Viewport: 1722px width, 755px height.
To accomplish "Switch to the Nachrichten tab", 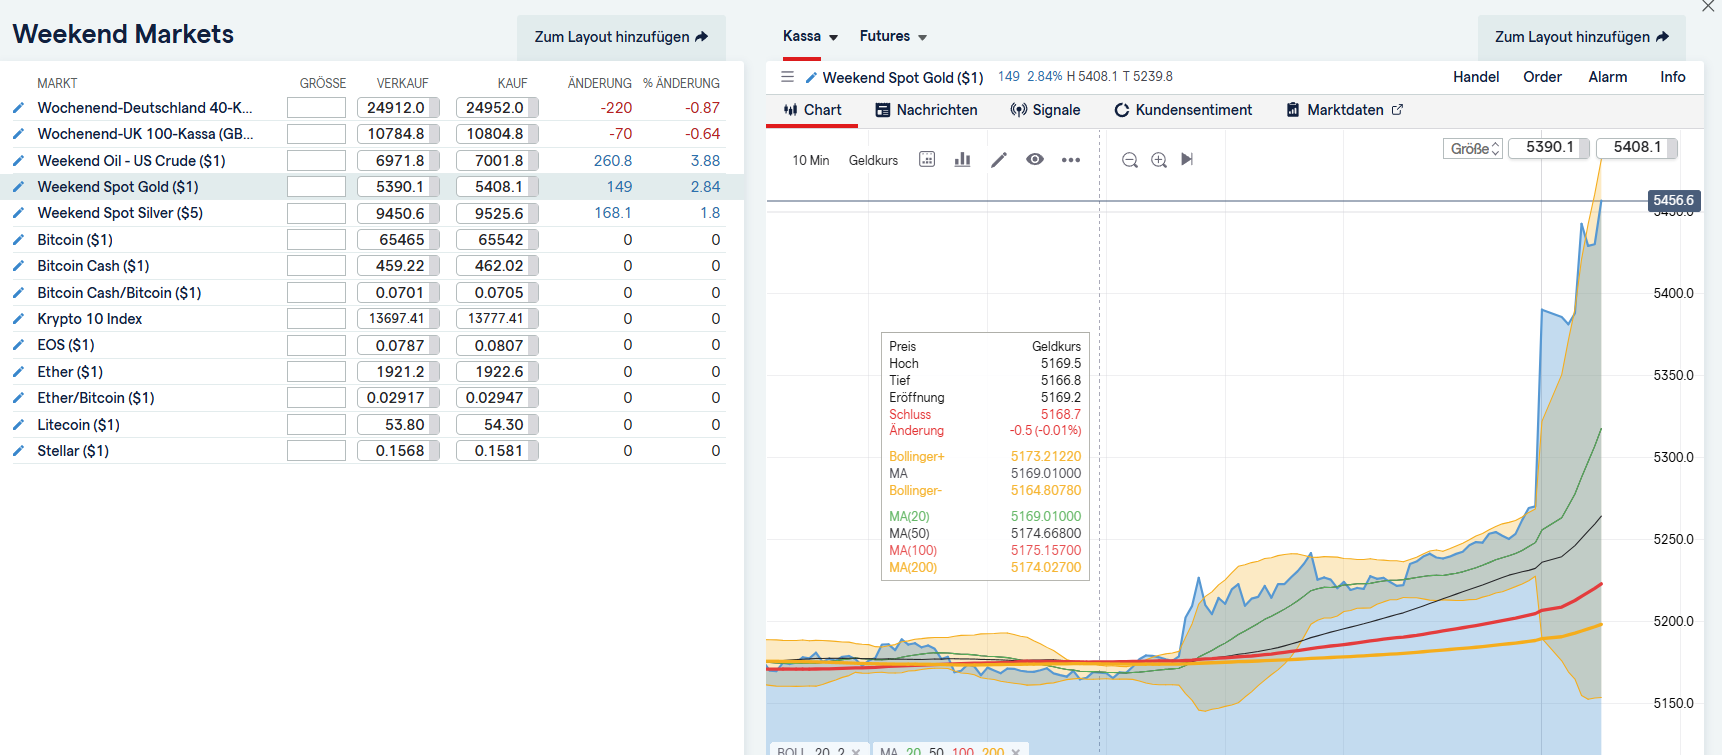I will coord(926,110).
